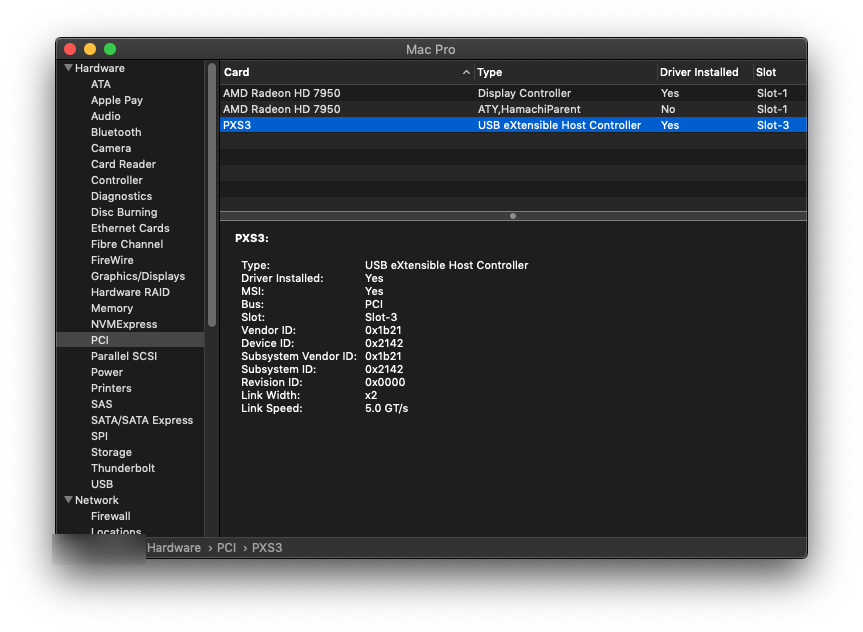Select Bluetooth in the sidebar
Screen dimensions: 863x632
pyautogui.click(x=116, y=132)
